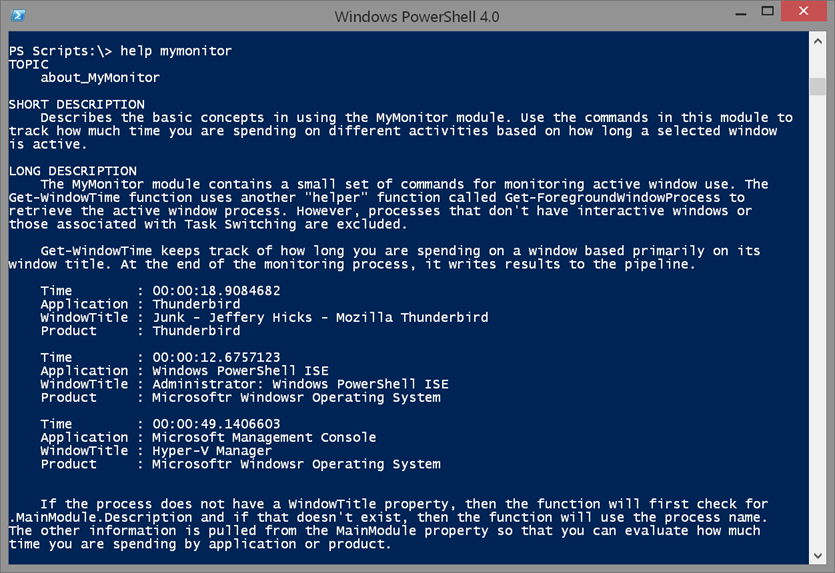Click the scrollbar up arrow
This screenshot has width=835, height=573.
point(817,41)
